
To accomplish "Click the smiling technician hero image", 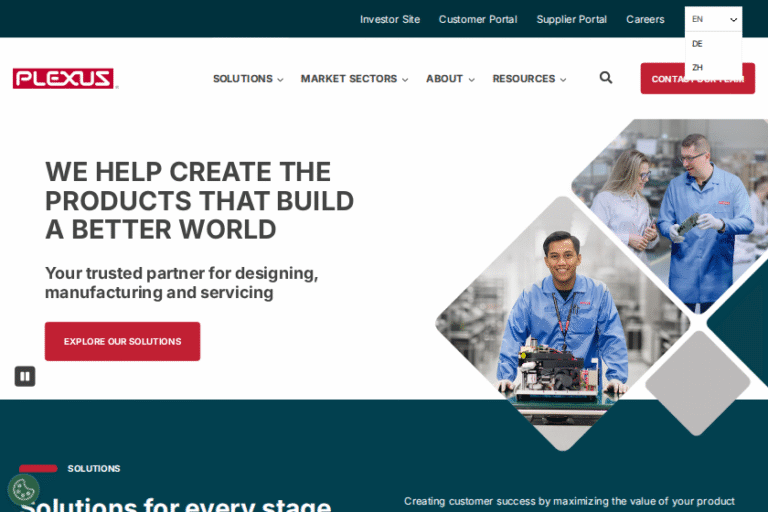I will (x=563, y=323).
